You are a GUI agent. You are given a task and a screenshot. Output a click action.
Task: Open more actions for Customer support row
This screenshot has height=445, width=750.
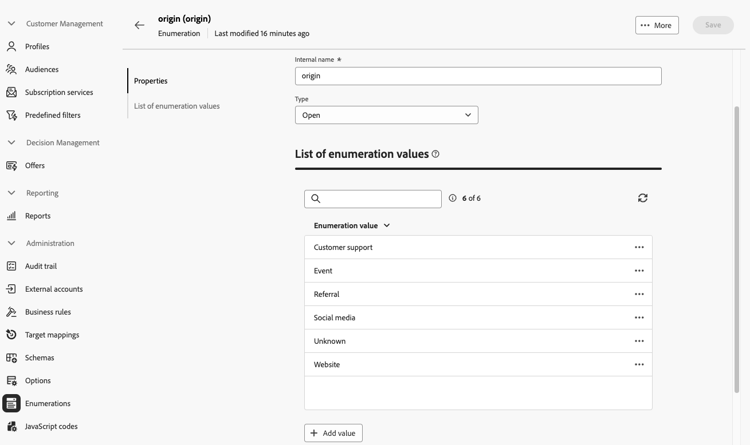pyautogui.click(x=639, y=247)
